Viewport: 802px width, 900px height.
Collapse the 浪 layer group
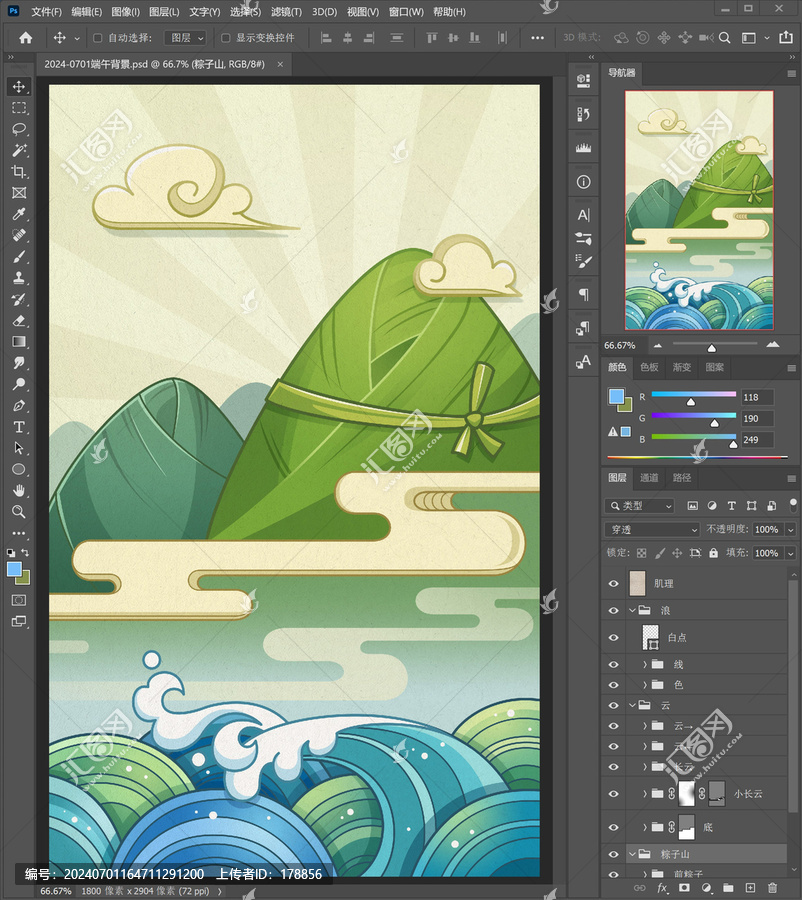(632, 611)
